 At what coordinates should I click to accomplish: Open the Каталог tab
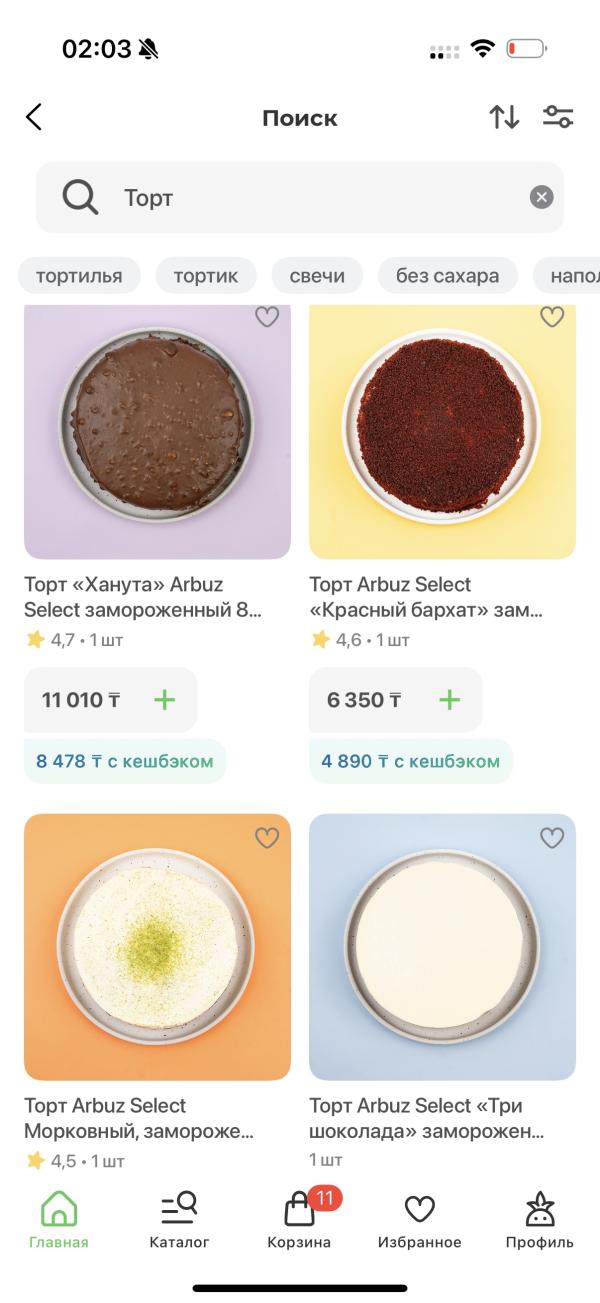(179, 1220)
